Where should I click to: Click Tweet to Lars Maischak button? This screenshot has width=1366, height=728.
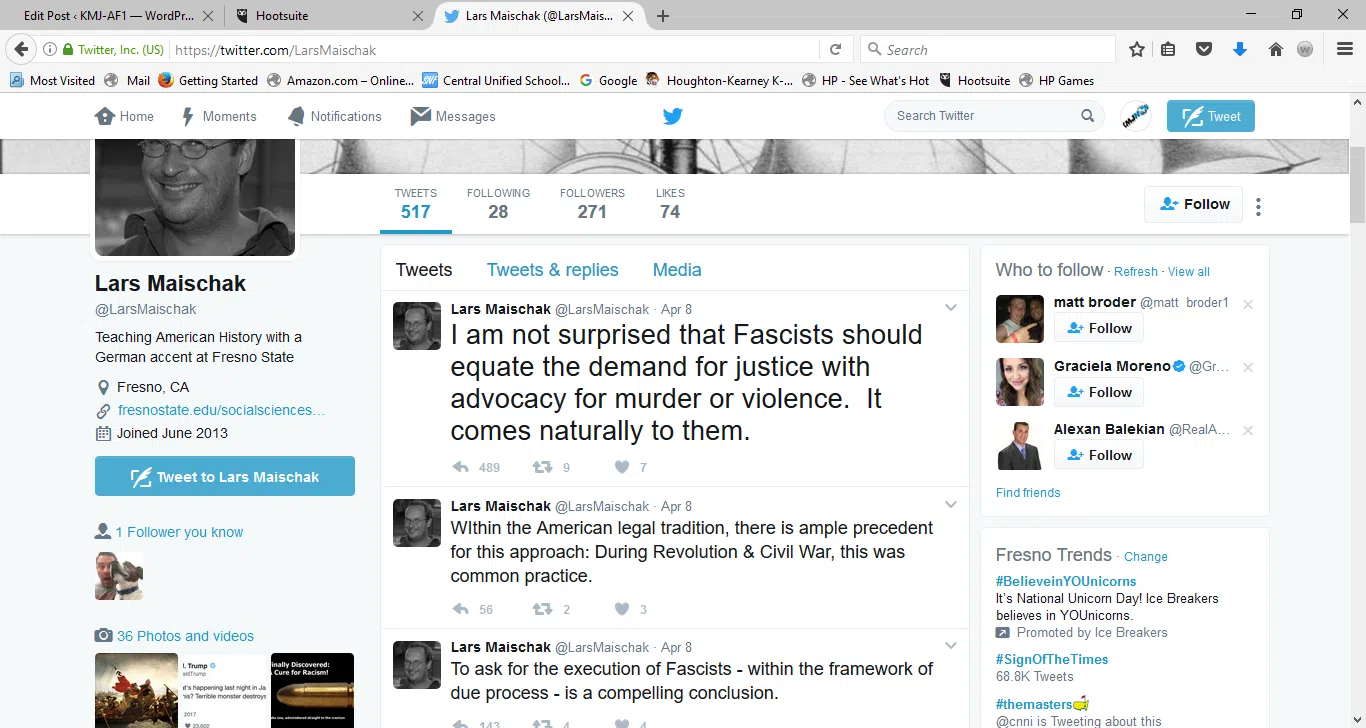coord(225,476)
